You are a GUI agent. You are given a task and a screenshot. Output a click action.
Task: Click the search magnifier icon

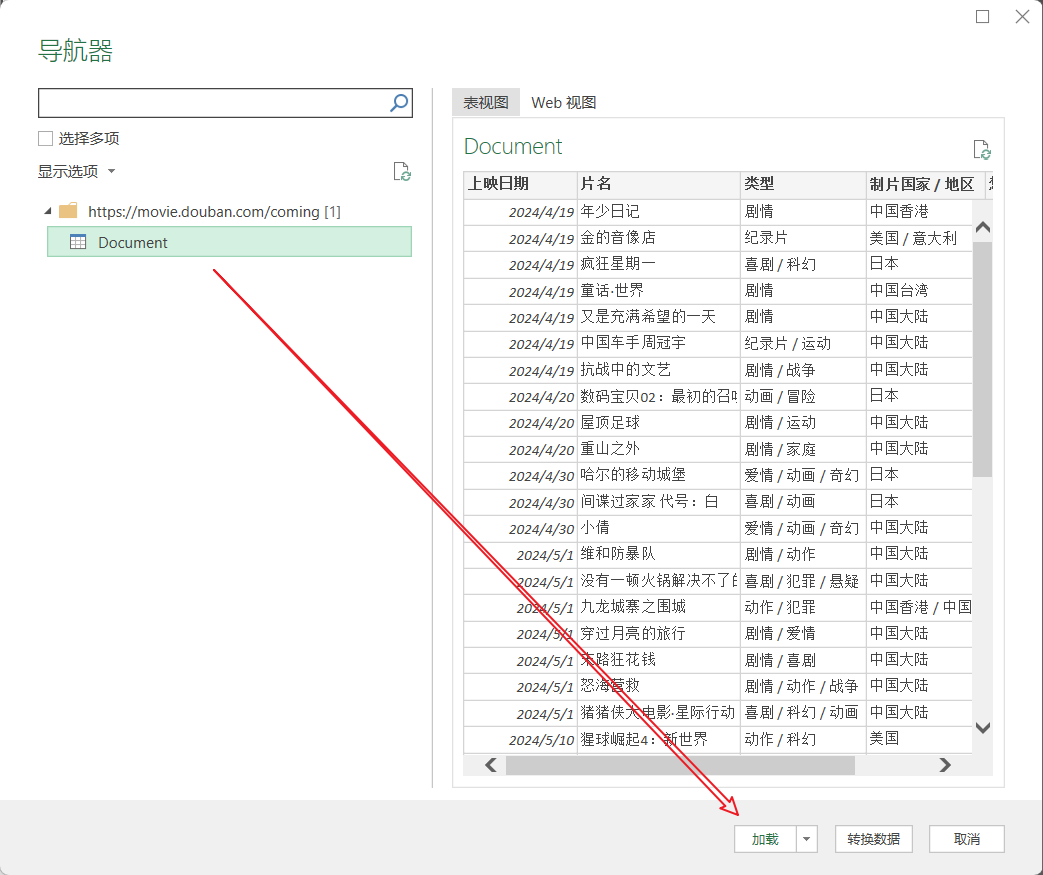398,103
